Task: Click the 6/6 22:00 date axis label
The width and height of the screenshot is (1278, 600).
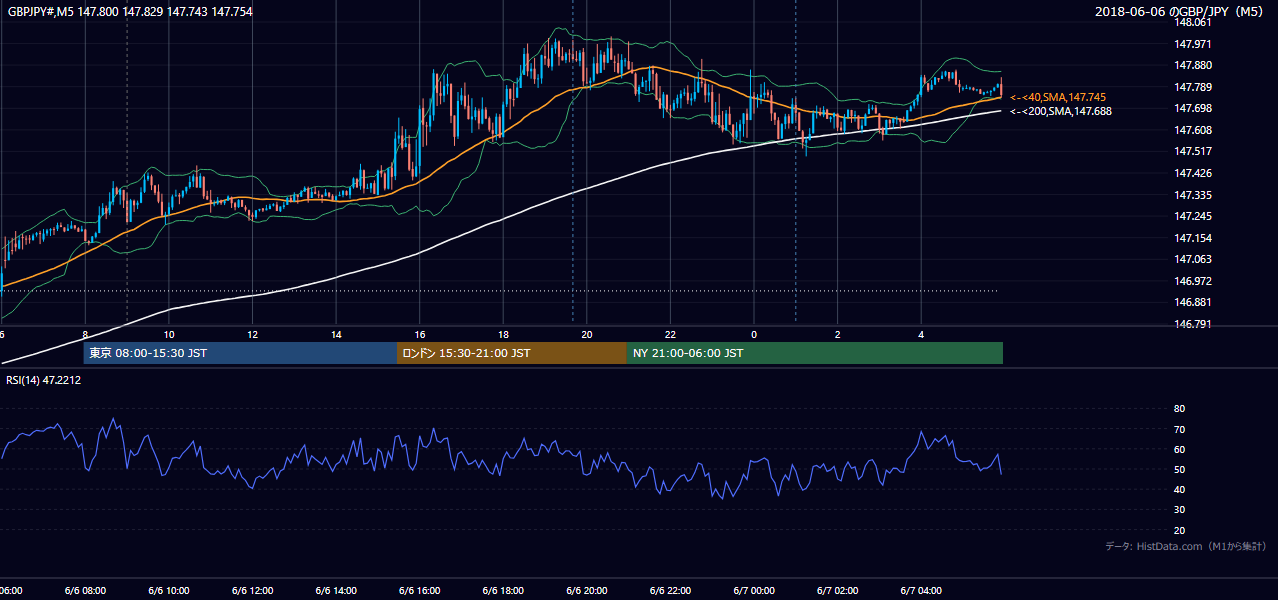Action: (x=670, y=591)
